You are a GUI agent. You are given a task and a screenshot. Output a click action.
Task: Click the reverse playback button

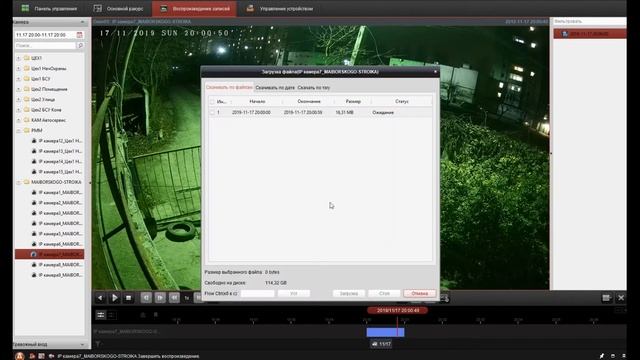tap(100, 298)
